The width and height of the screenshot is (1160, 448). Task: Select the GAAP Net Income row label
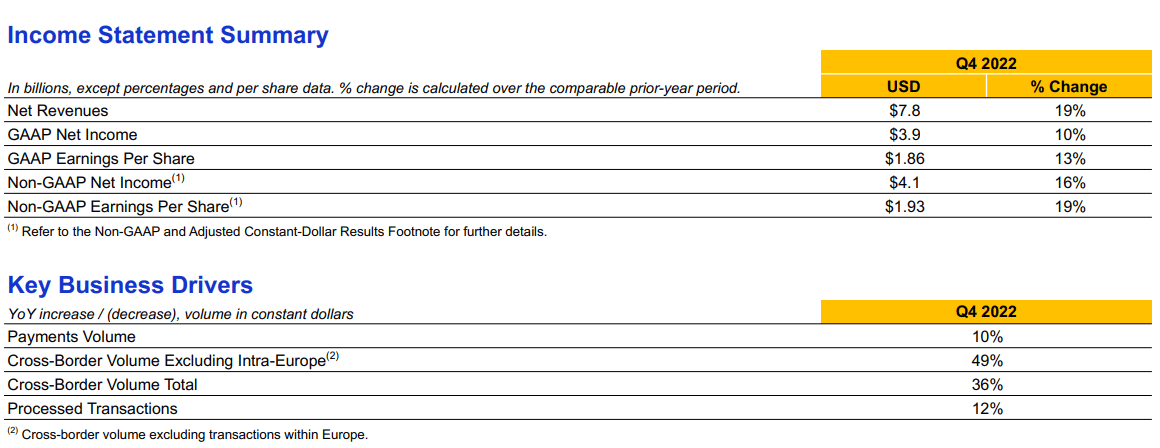click(72, 135)
